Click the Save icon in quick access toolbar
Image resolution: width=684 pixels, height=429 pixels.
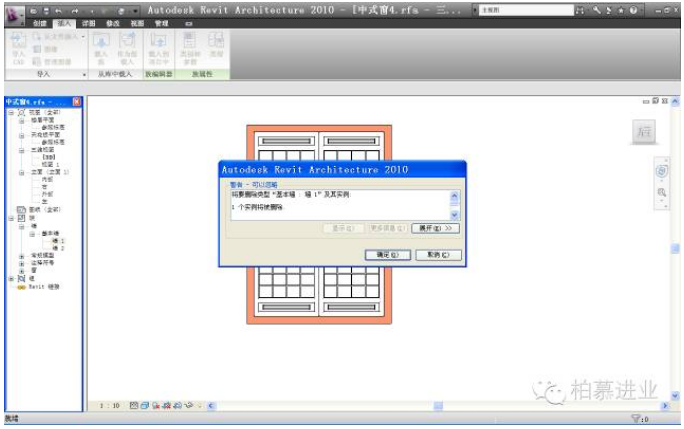pyautogui.click(x=46, y=10)
